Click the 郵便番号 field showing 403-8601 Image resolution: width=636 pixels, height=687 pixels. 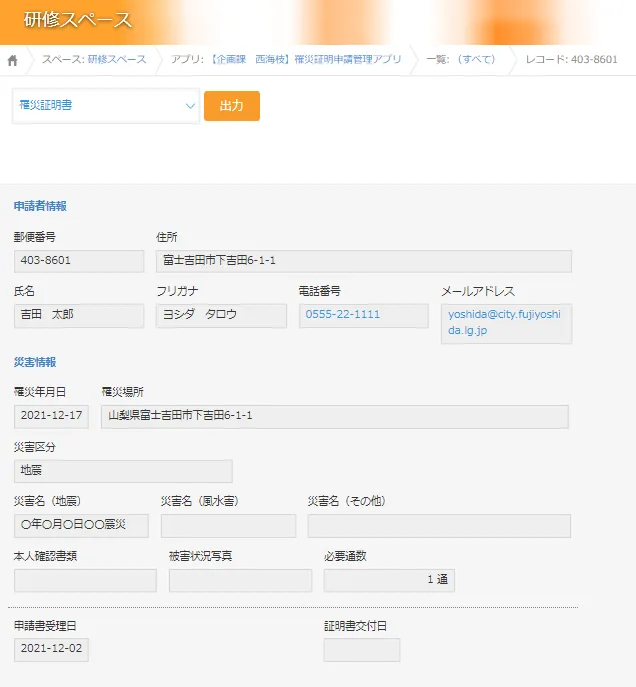(x=79, y=261)
